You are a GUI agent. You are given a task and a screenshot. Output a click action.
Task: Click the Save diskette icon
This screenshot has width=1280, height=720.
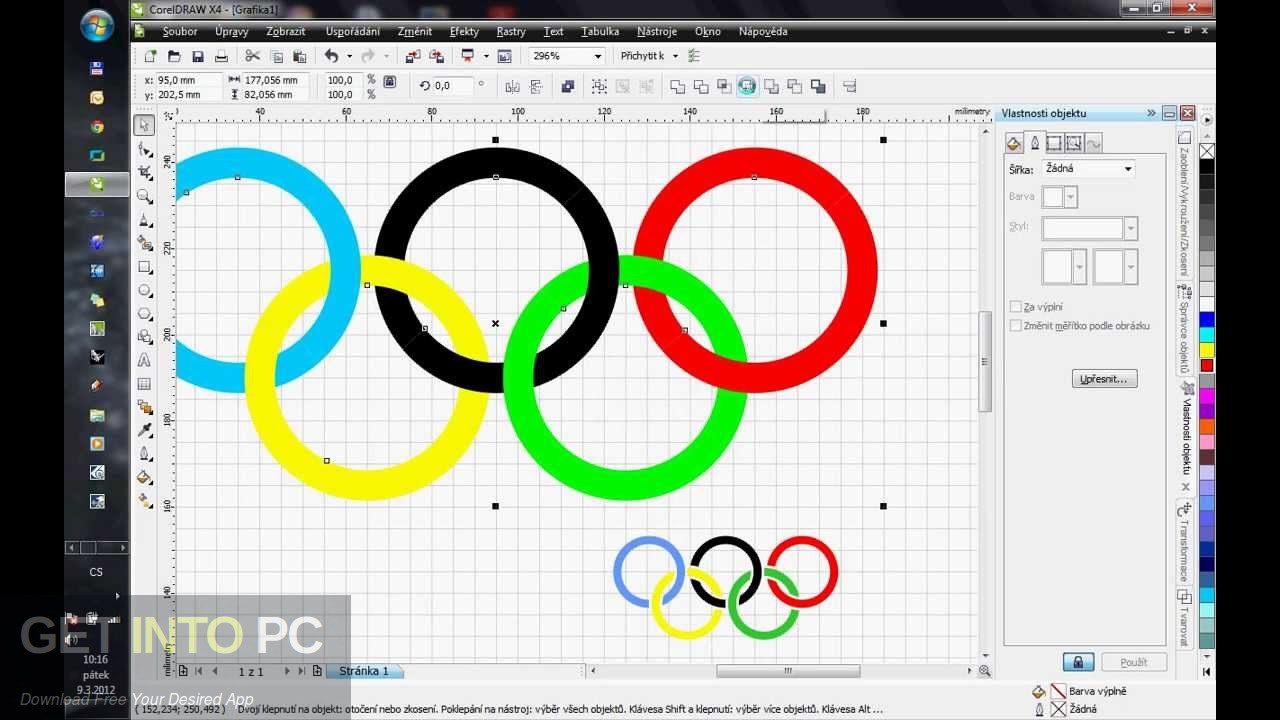coord(197,56)
